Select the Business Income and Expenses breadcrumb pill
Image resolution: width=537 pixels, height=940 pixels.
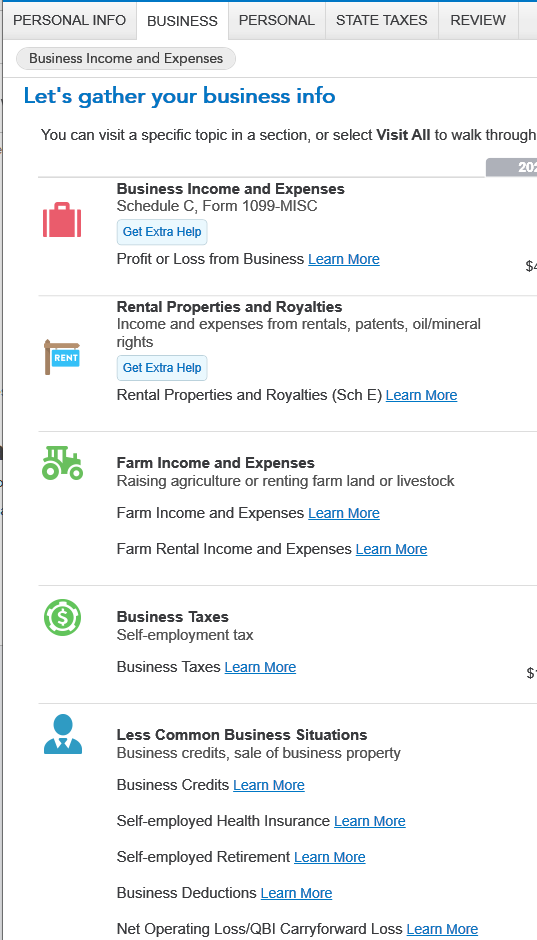[126, 59]
